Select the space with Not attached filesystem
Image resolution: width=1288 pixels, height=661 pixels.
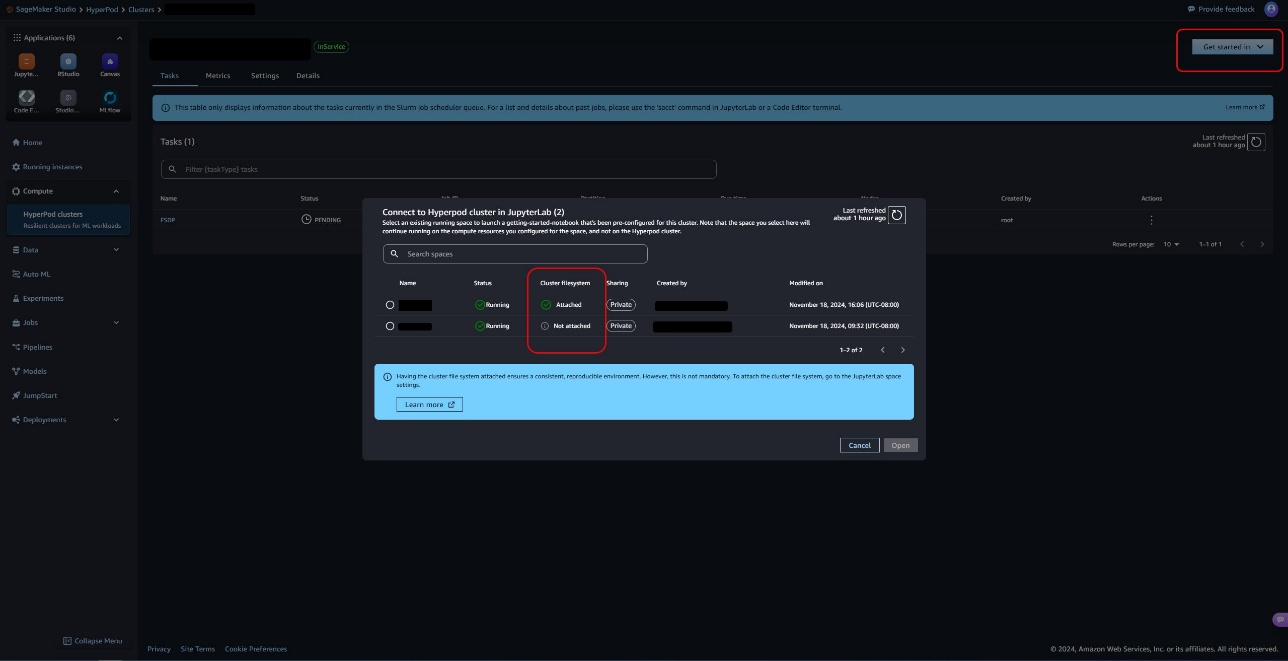click(x=390, y=326)
